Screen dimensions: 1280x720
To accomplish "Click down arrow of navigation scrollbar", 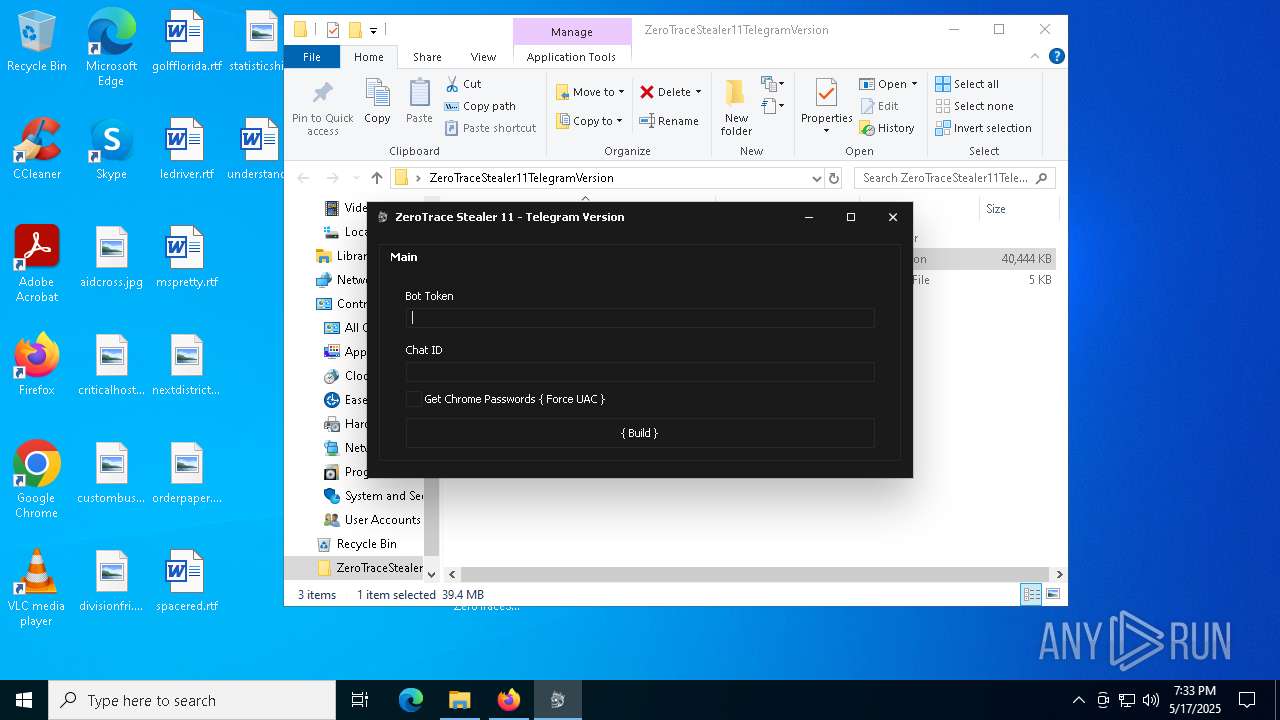I will pos(432,575).
